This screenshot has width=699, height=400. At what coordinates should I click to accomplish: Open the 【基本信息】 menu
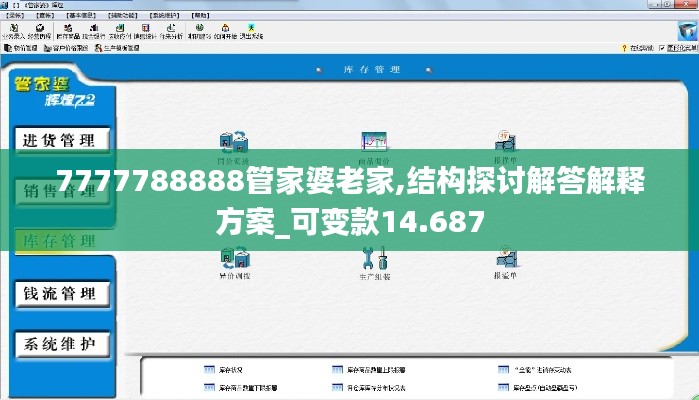pos(80,15)
